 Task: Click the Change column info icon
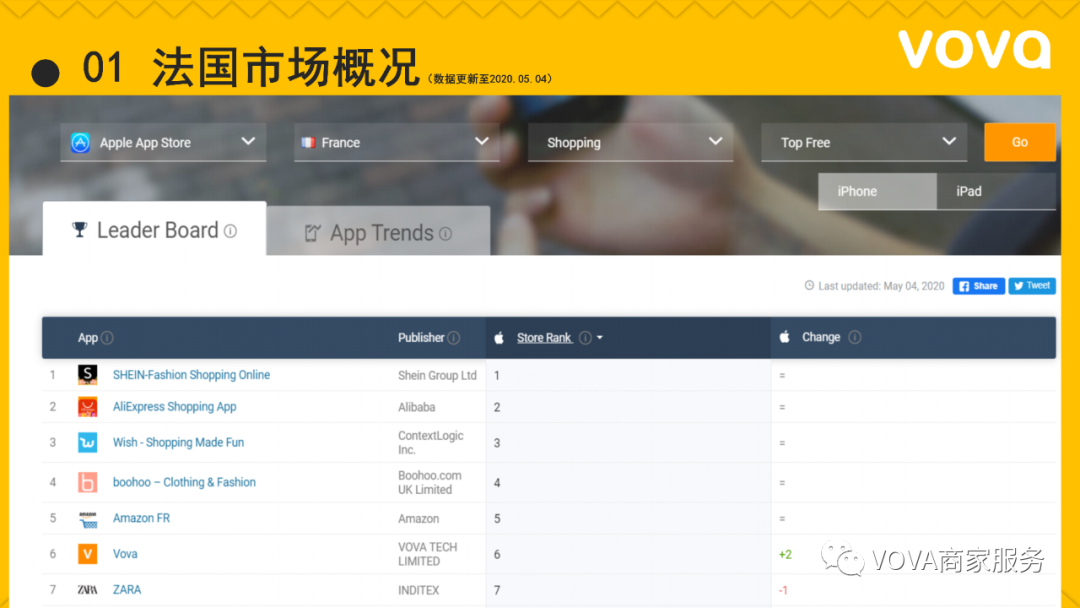855,337
